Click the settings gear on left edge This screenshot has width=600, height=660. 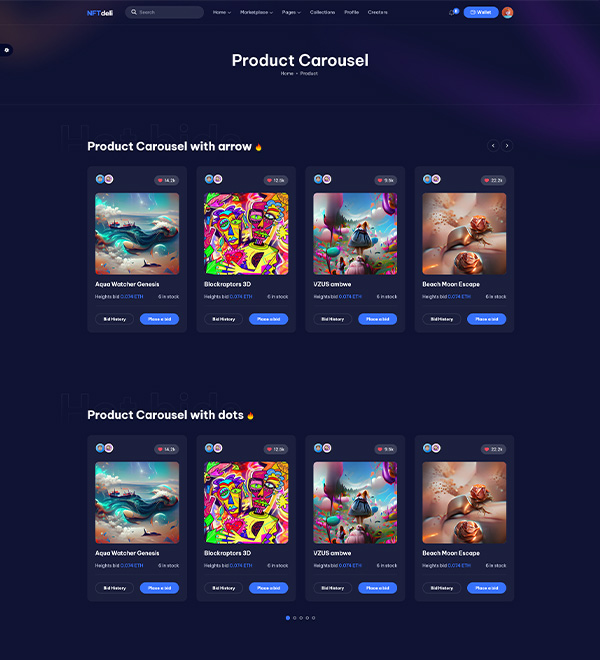(x=6, y=50)
